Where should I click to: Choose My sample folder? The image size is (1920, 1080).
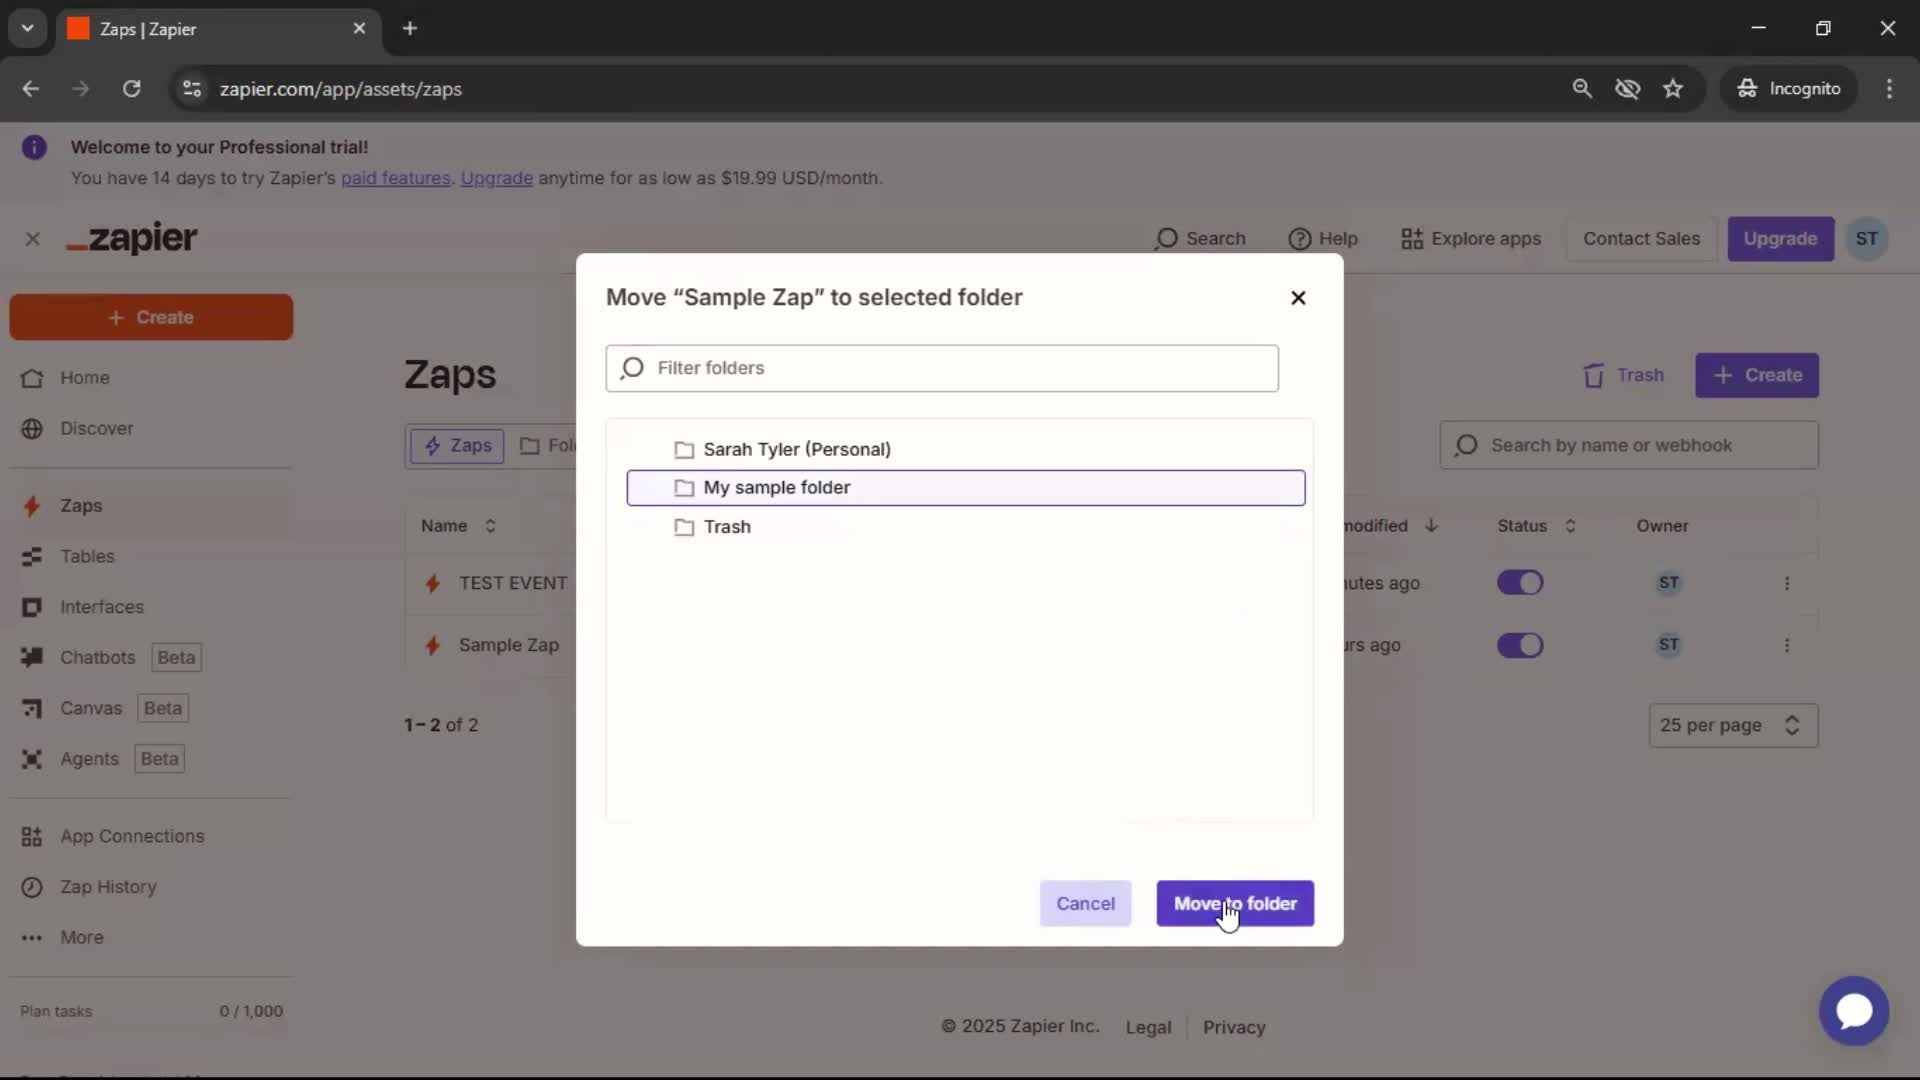966,488
